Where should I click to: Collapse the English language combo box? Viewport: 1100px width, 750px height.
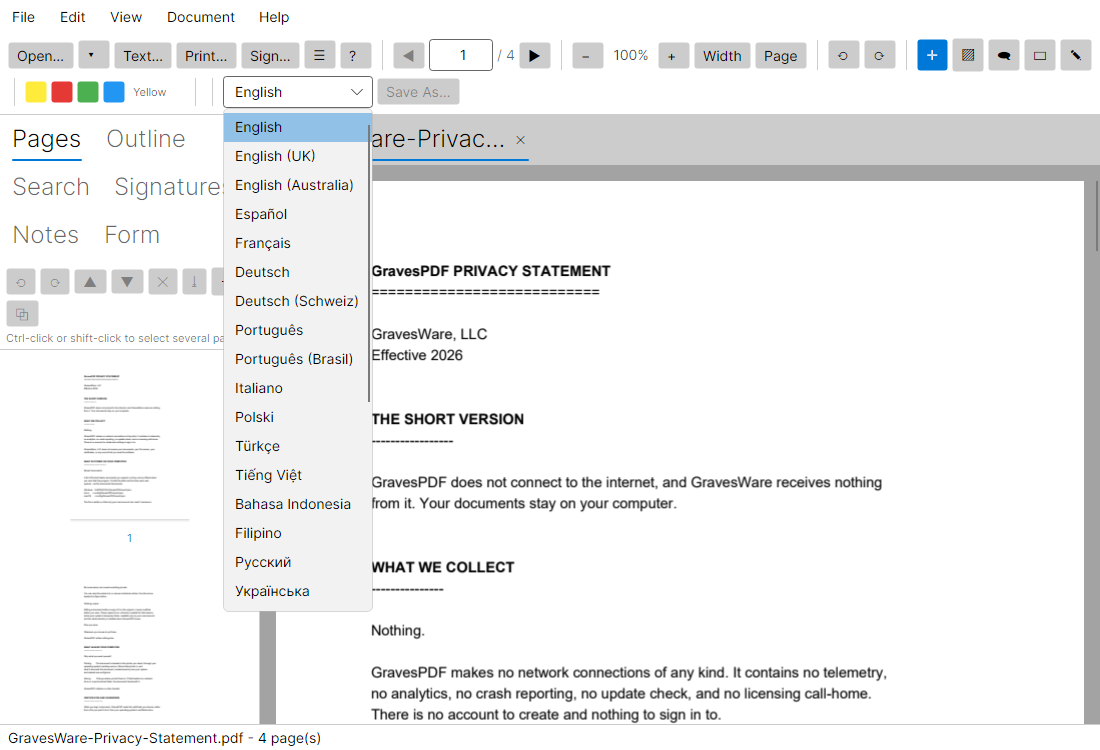[297, 92]
